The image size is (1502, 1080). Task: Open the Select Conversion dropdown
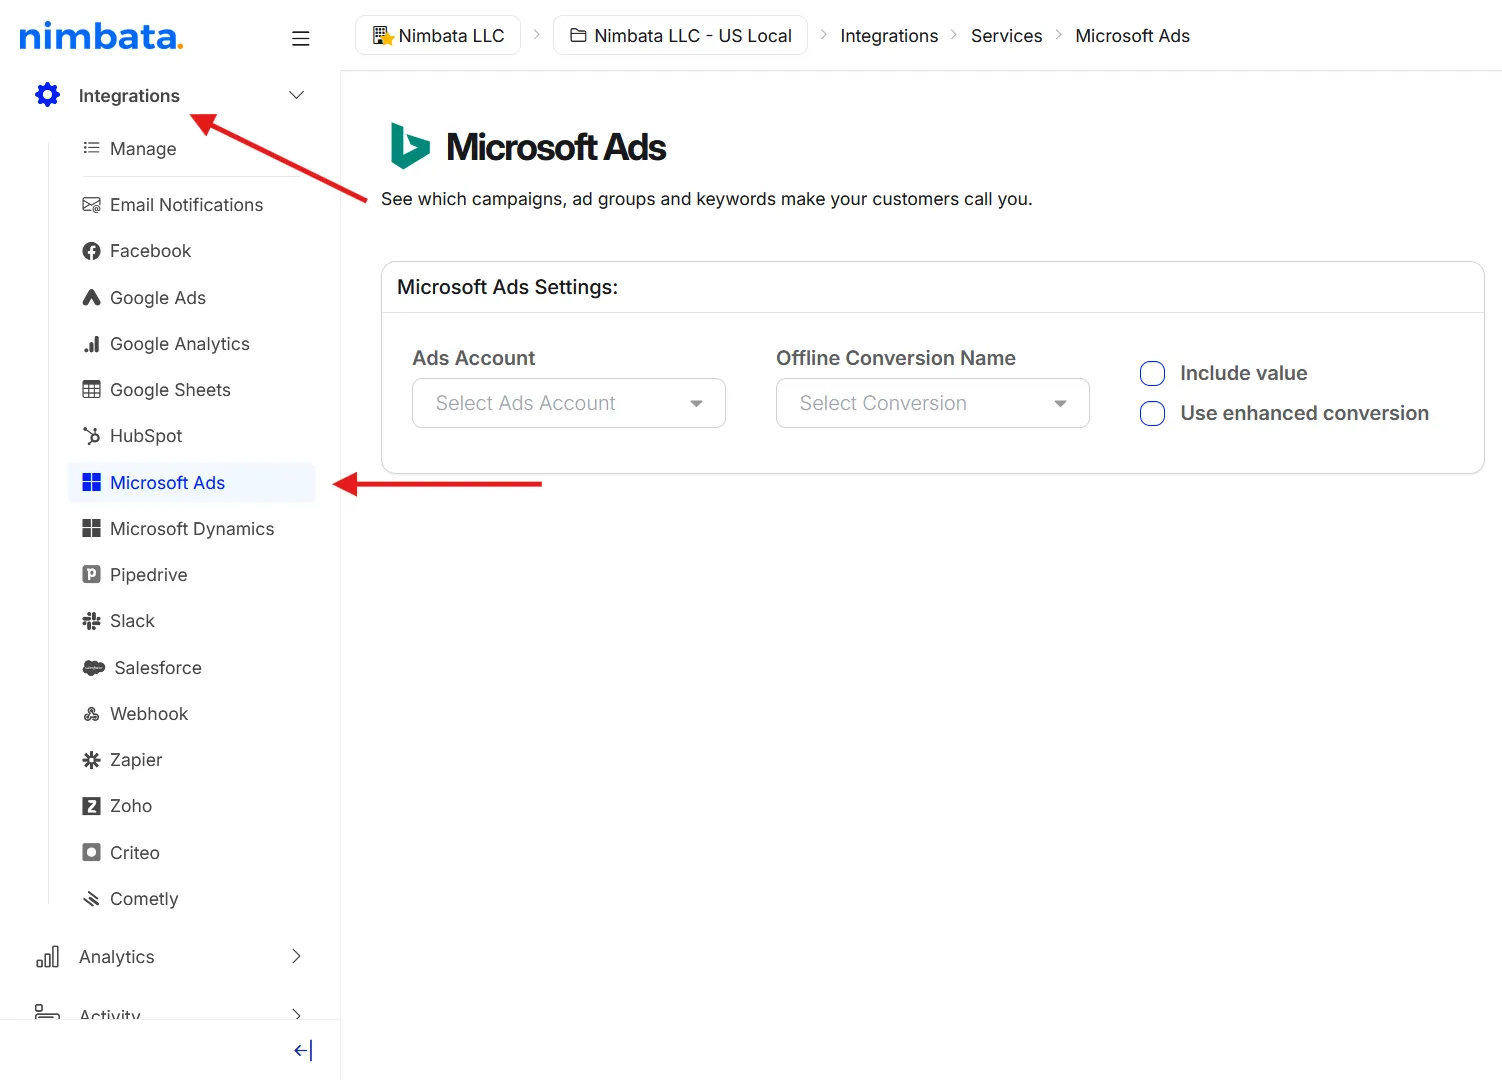click(x=933, y=403)
